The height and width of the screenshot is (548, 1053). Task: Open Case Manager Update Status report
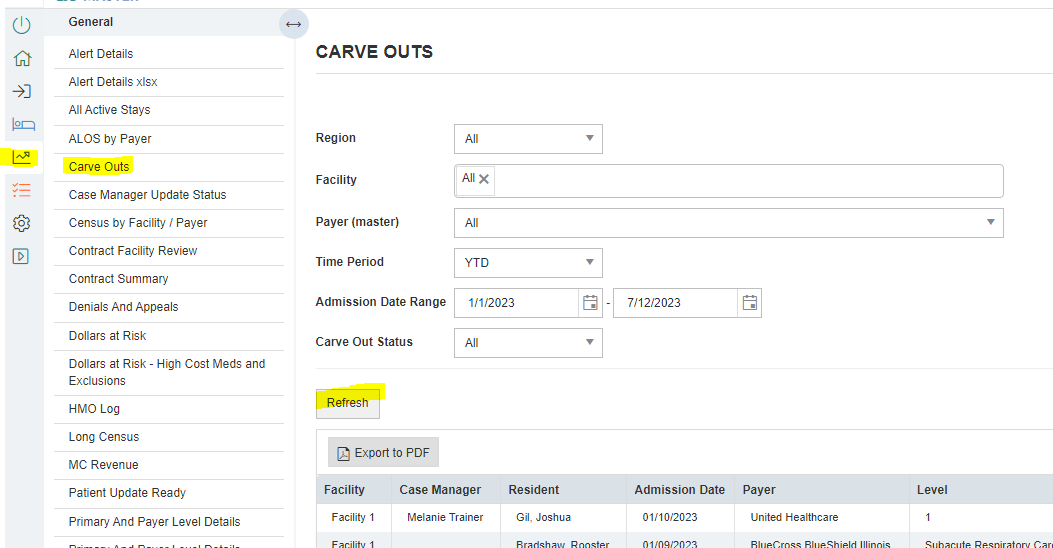coord(147,195)
